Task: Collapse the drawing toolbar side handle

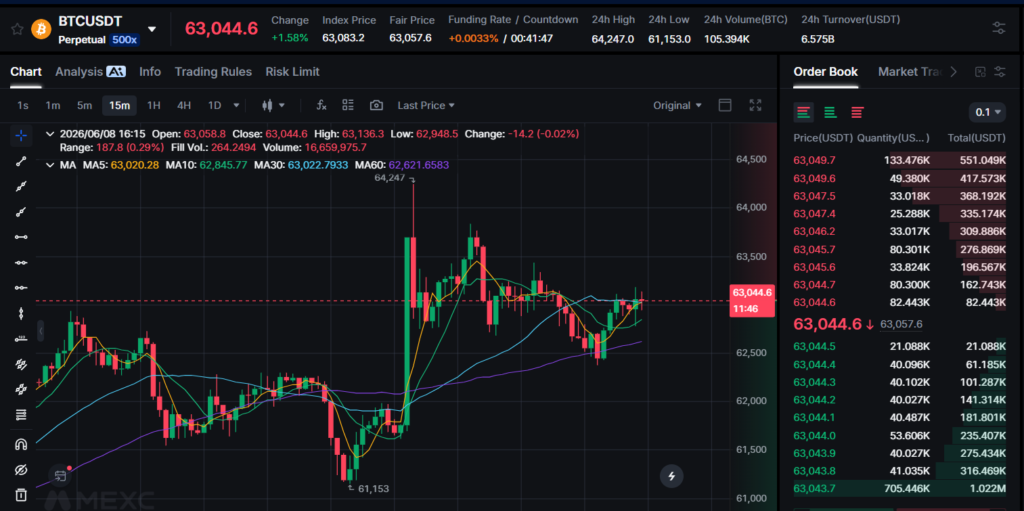Action: point(40,331)
